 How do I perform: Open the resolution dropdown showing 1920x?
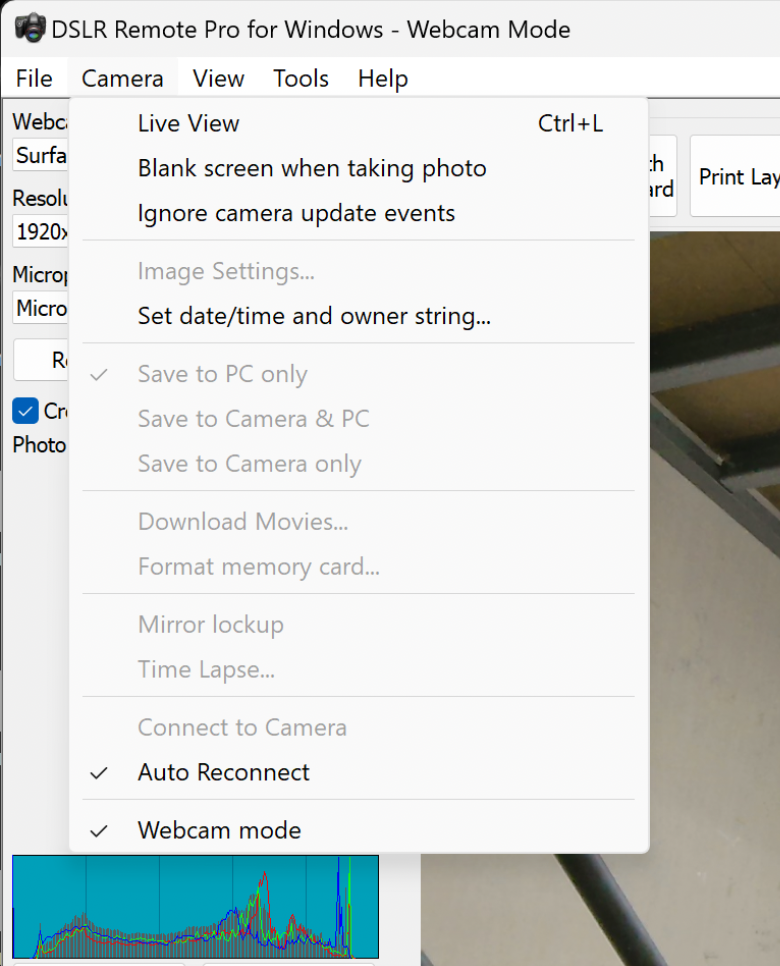click(x=41, y=232)
